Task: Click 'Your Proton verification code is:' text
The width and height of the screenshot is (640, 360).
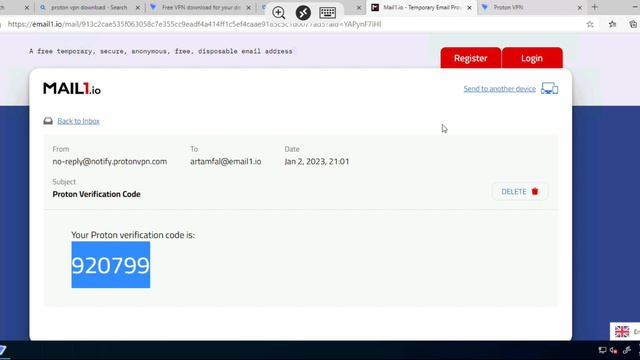Action: click(x=133, y=235)
